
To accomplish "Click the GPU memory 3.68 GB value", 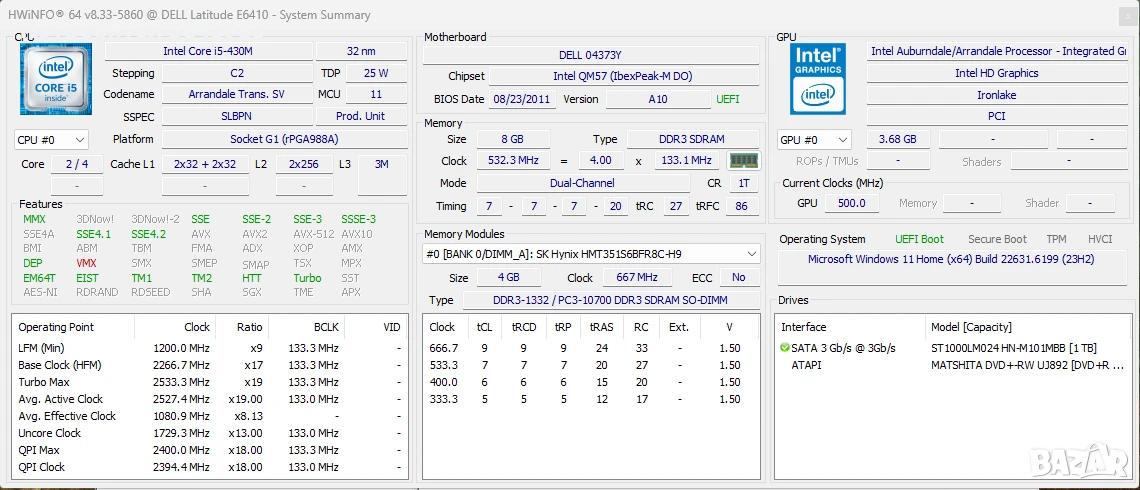I will (x=897, y=140).
